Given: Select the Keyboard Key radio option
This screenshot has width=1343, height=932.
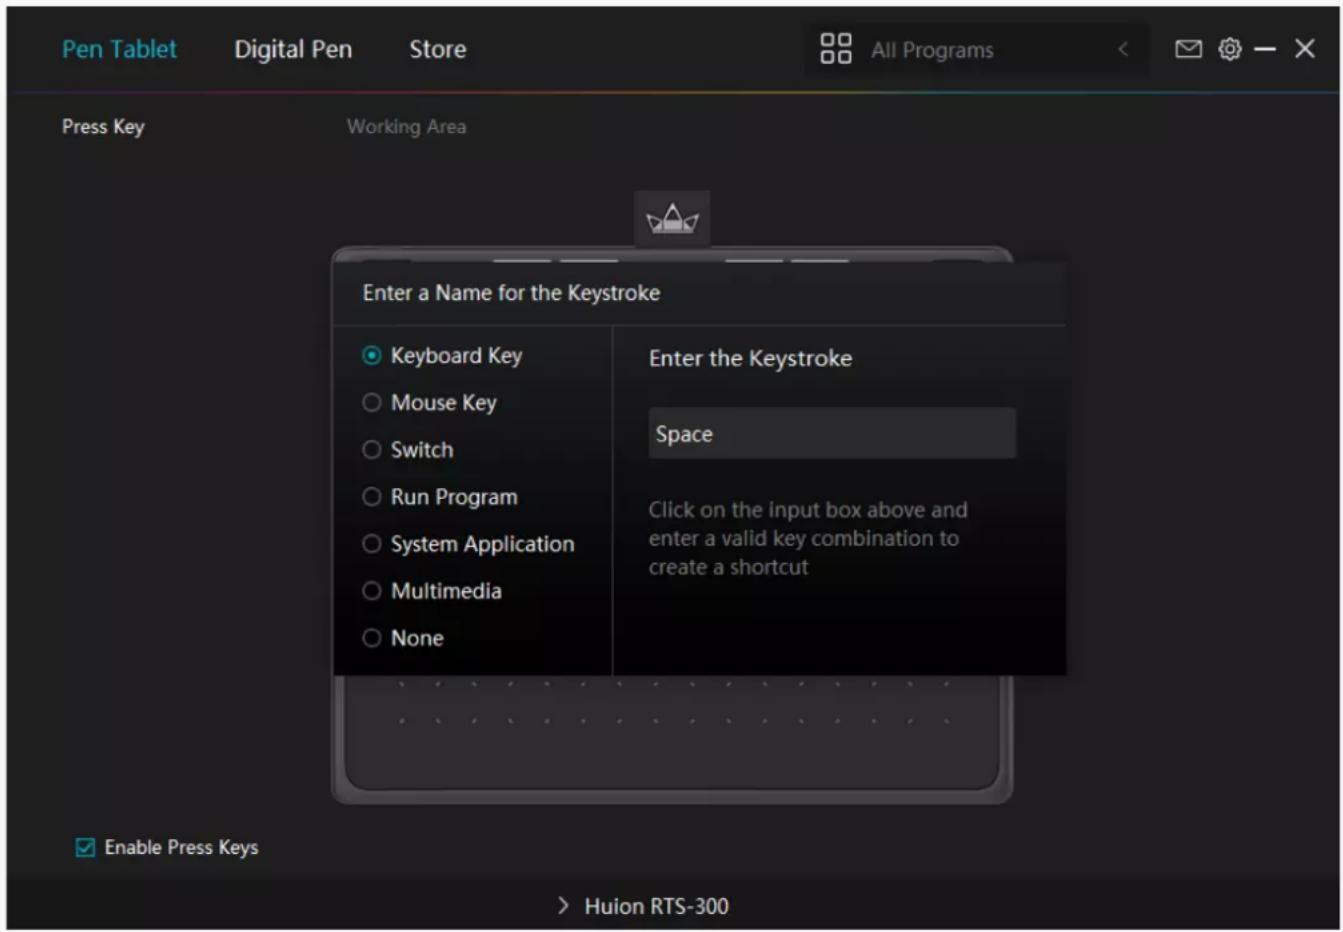Looking at the screenshot, I should point(372,355).
